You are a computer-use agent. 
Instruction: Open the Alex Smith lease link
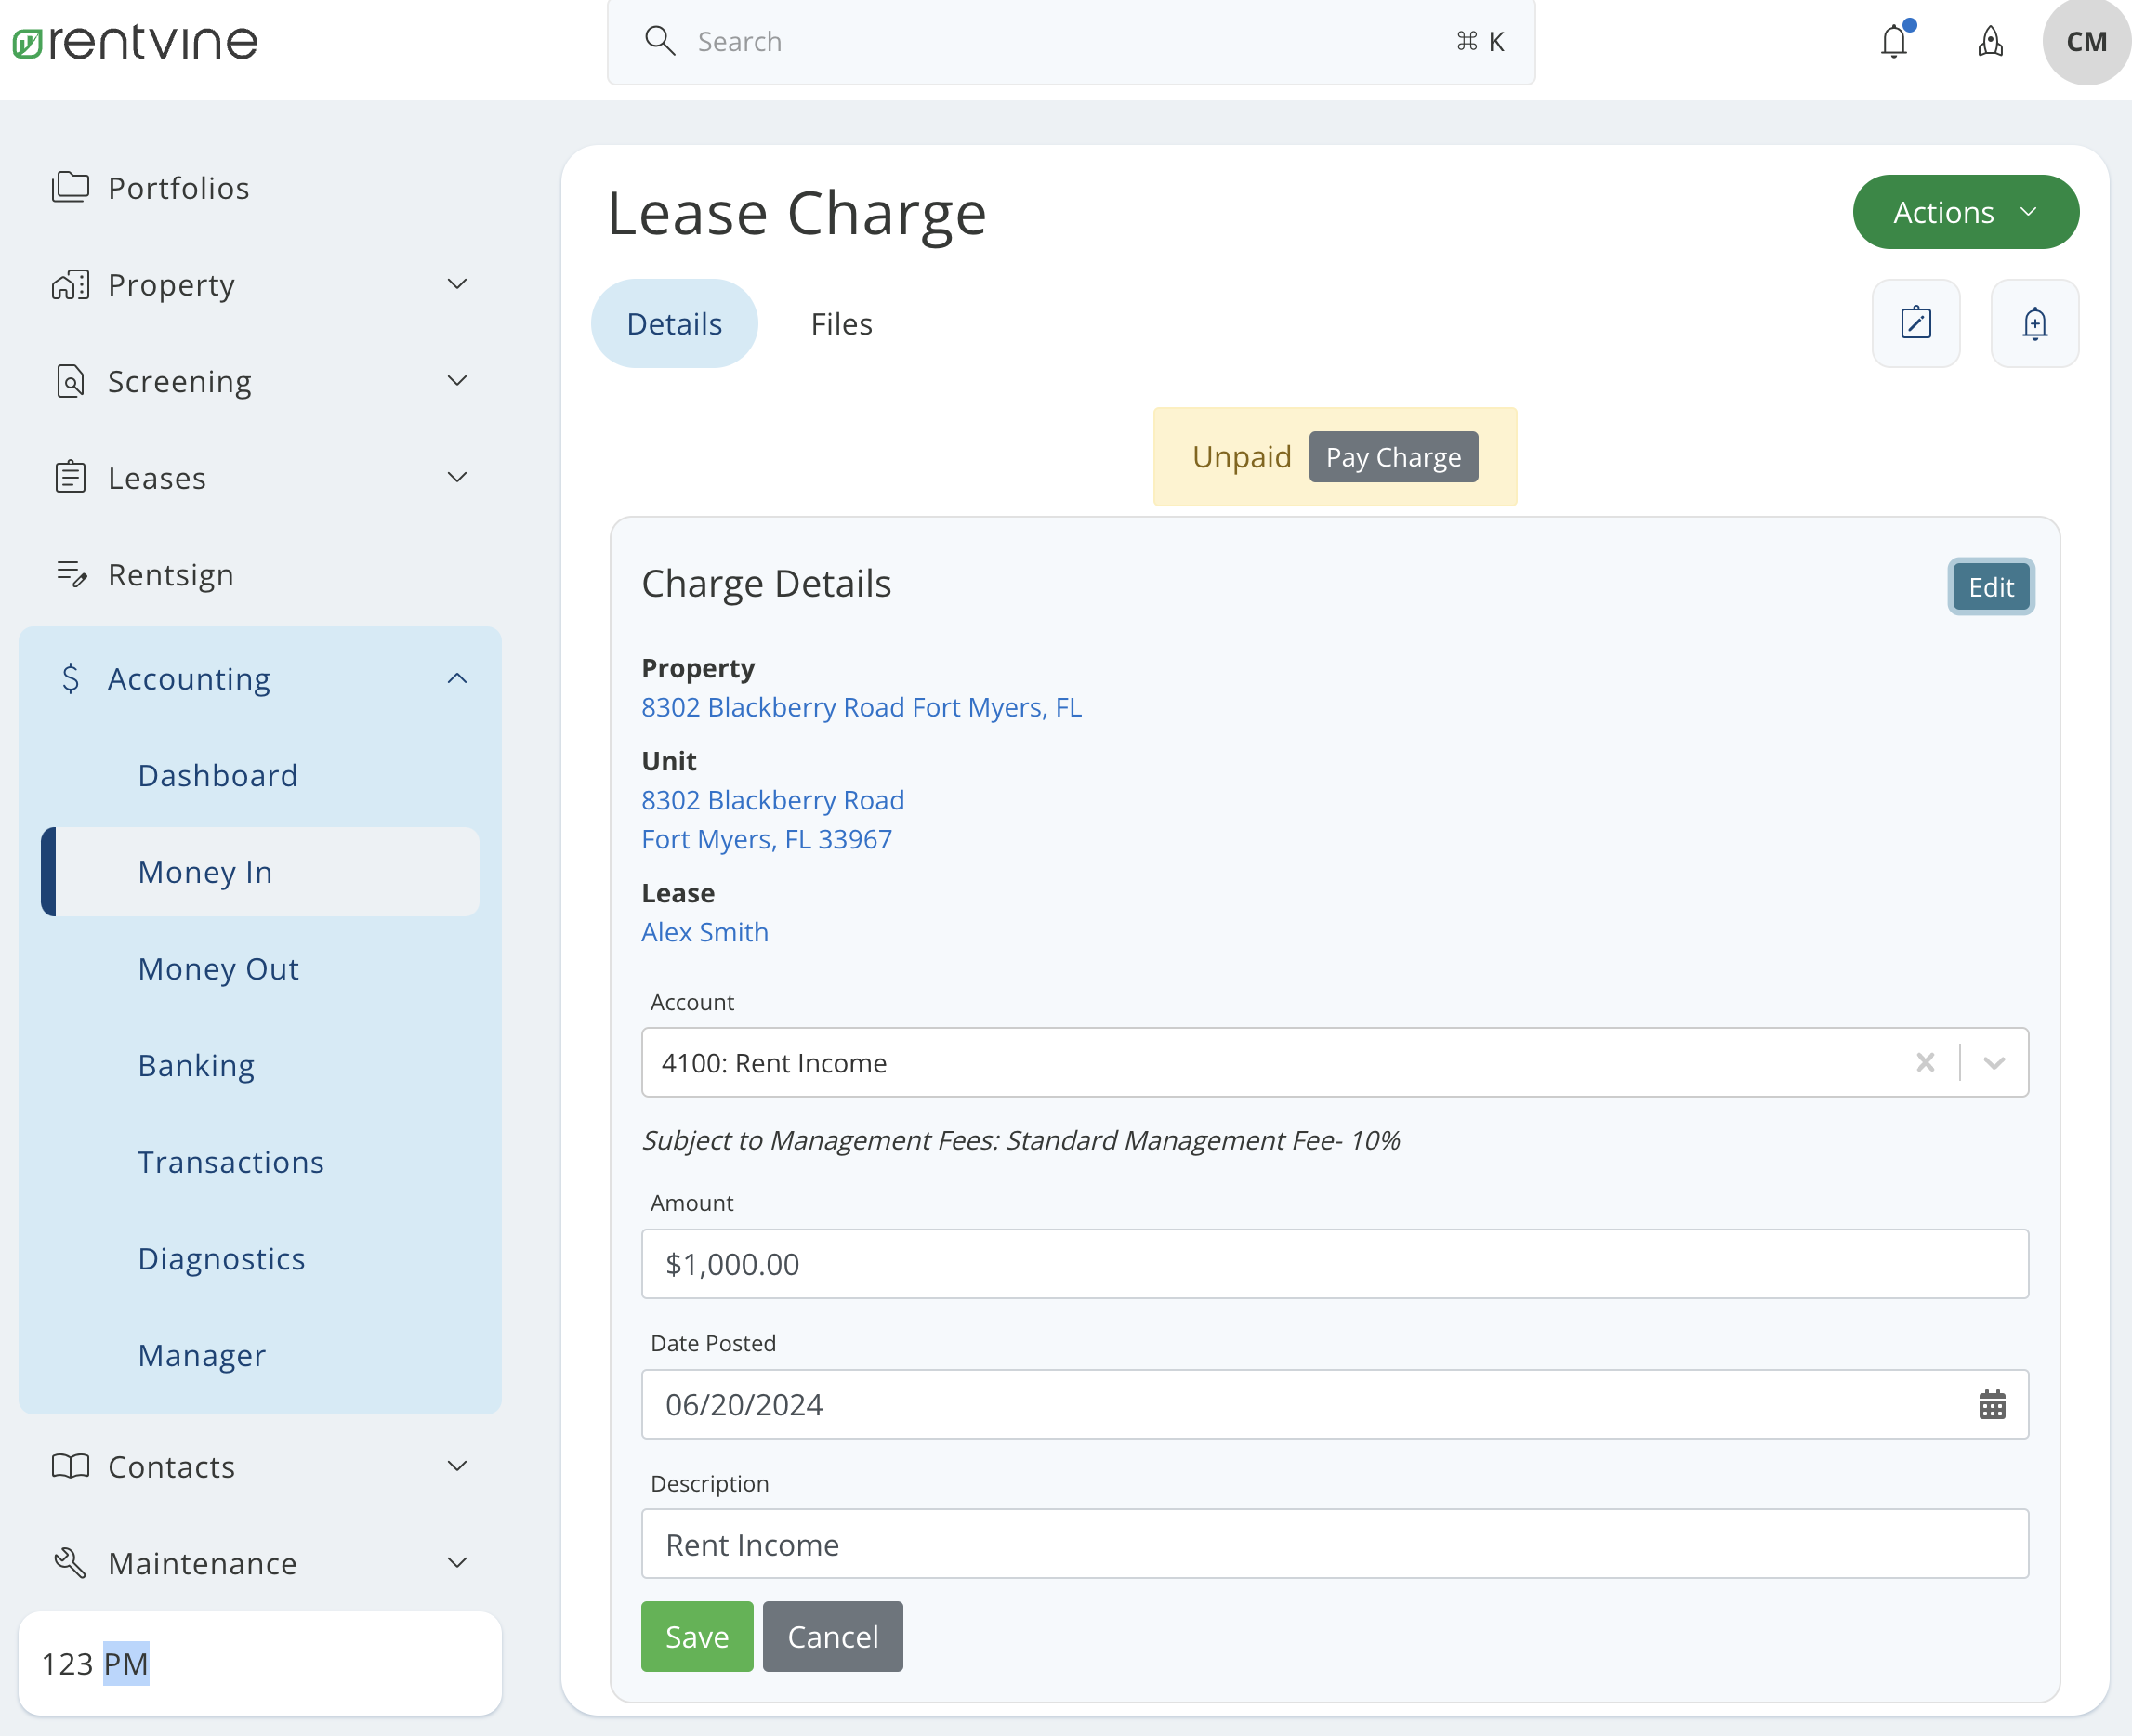704,931
